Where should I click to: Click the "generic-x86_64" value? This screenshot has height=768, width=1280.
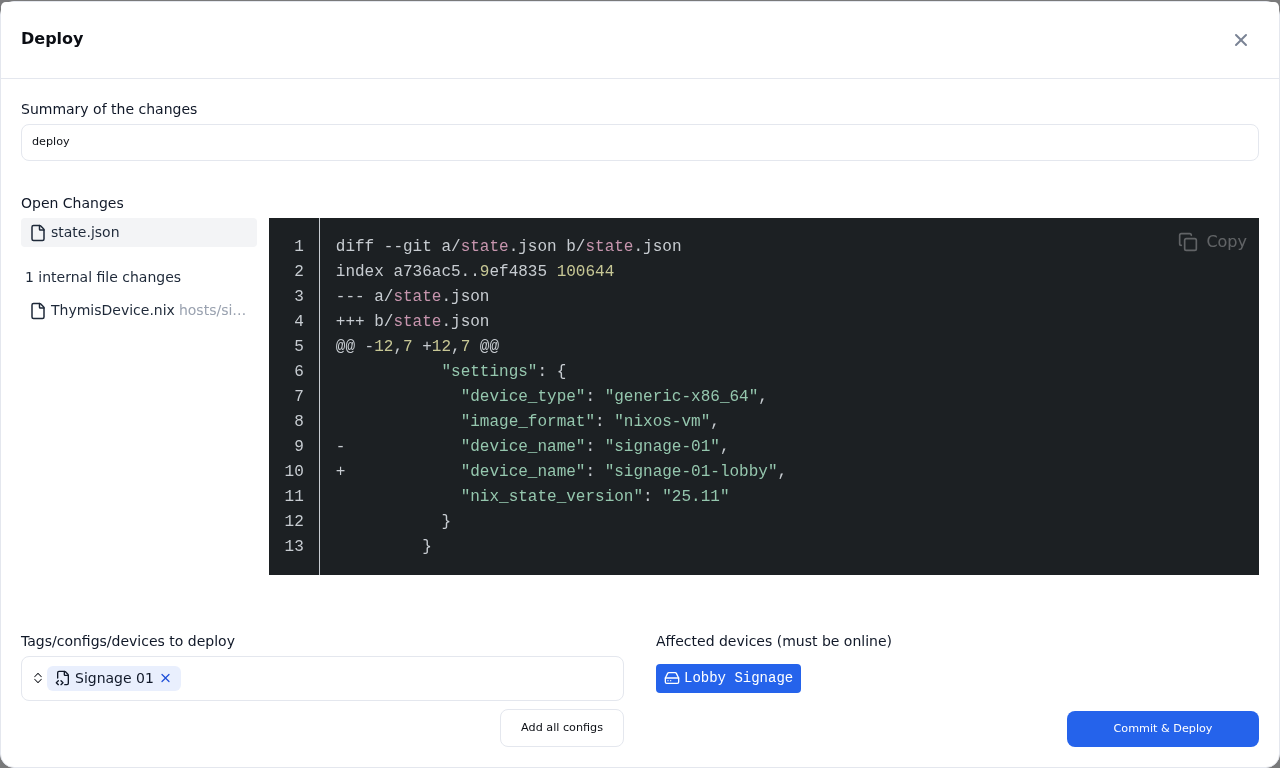(681, 397)
